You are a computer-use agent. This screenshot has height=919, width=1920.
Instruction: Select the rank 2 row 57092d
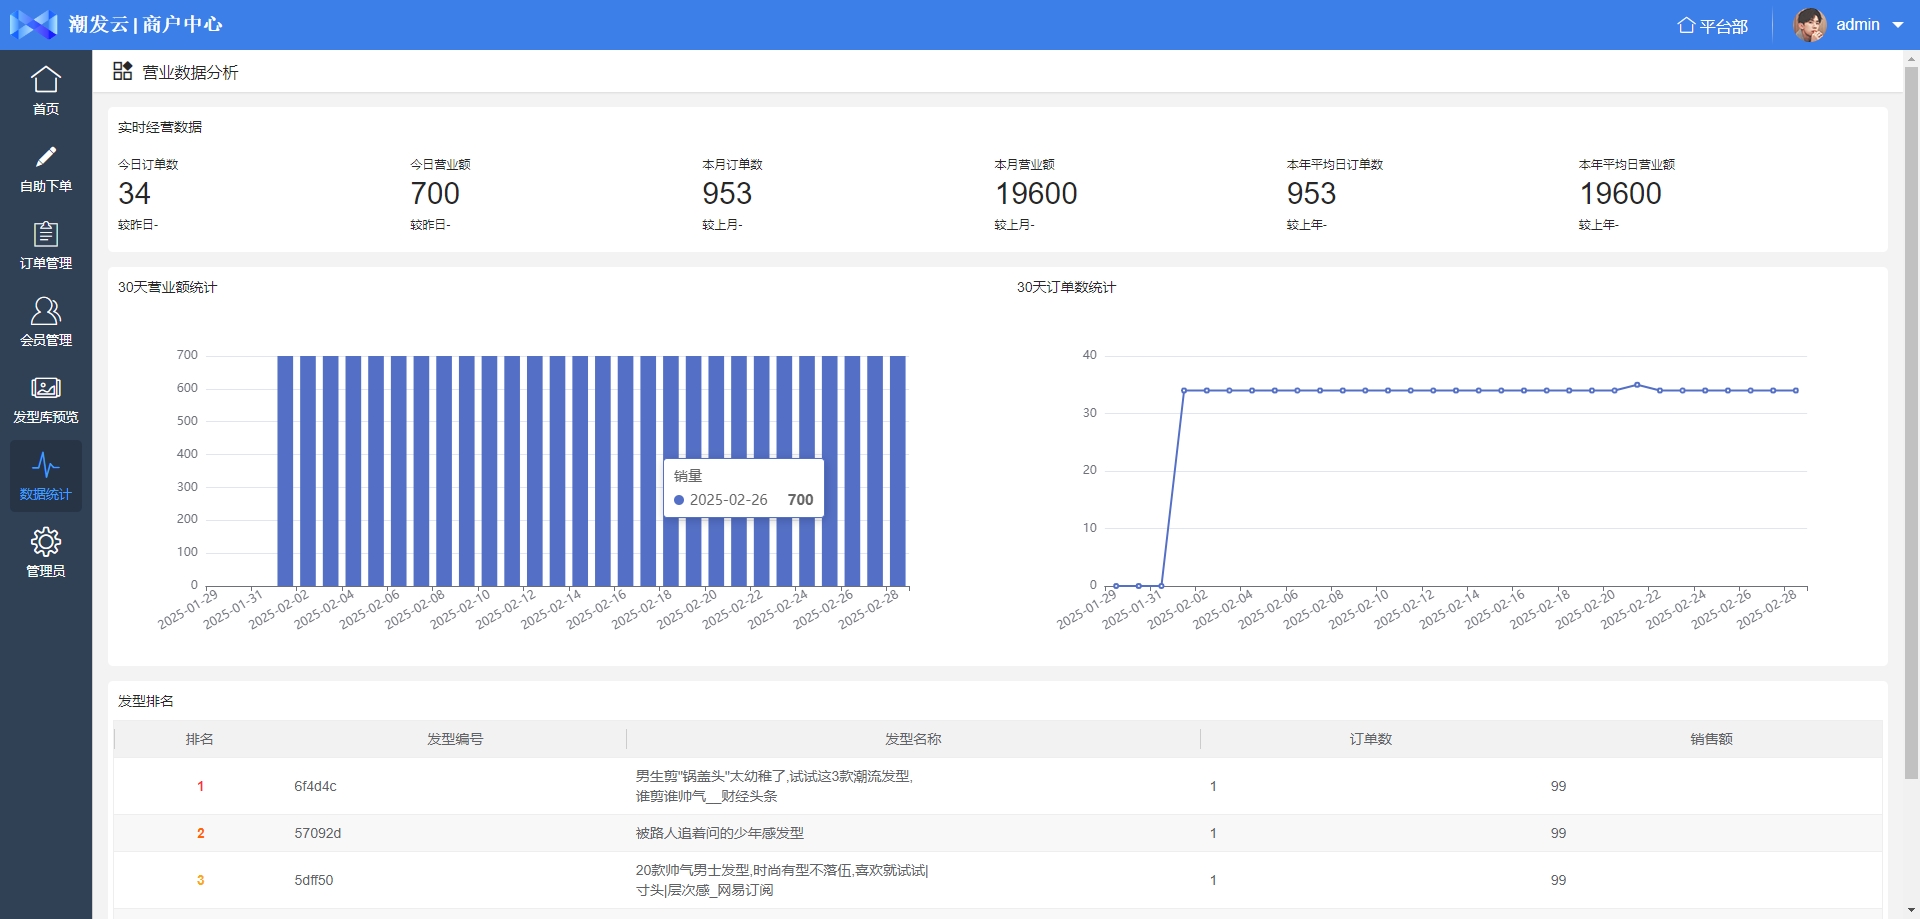click(317, 833)
